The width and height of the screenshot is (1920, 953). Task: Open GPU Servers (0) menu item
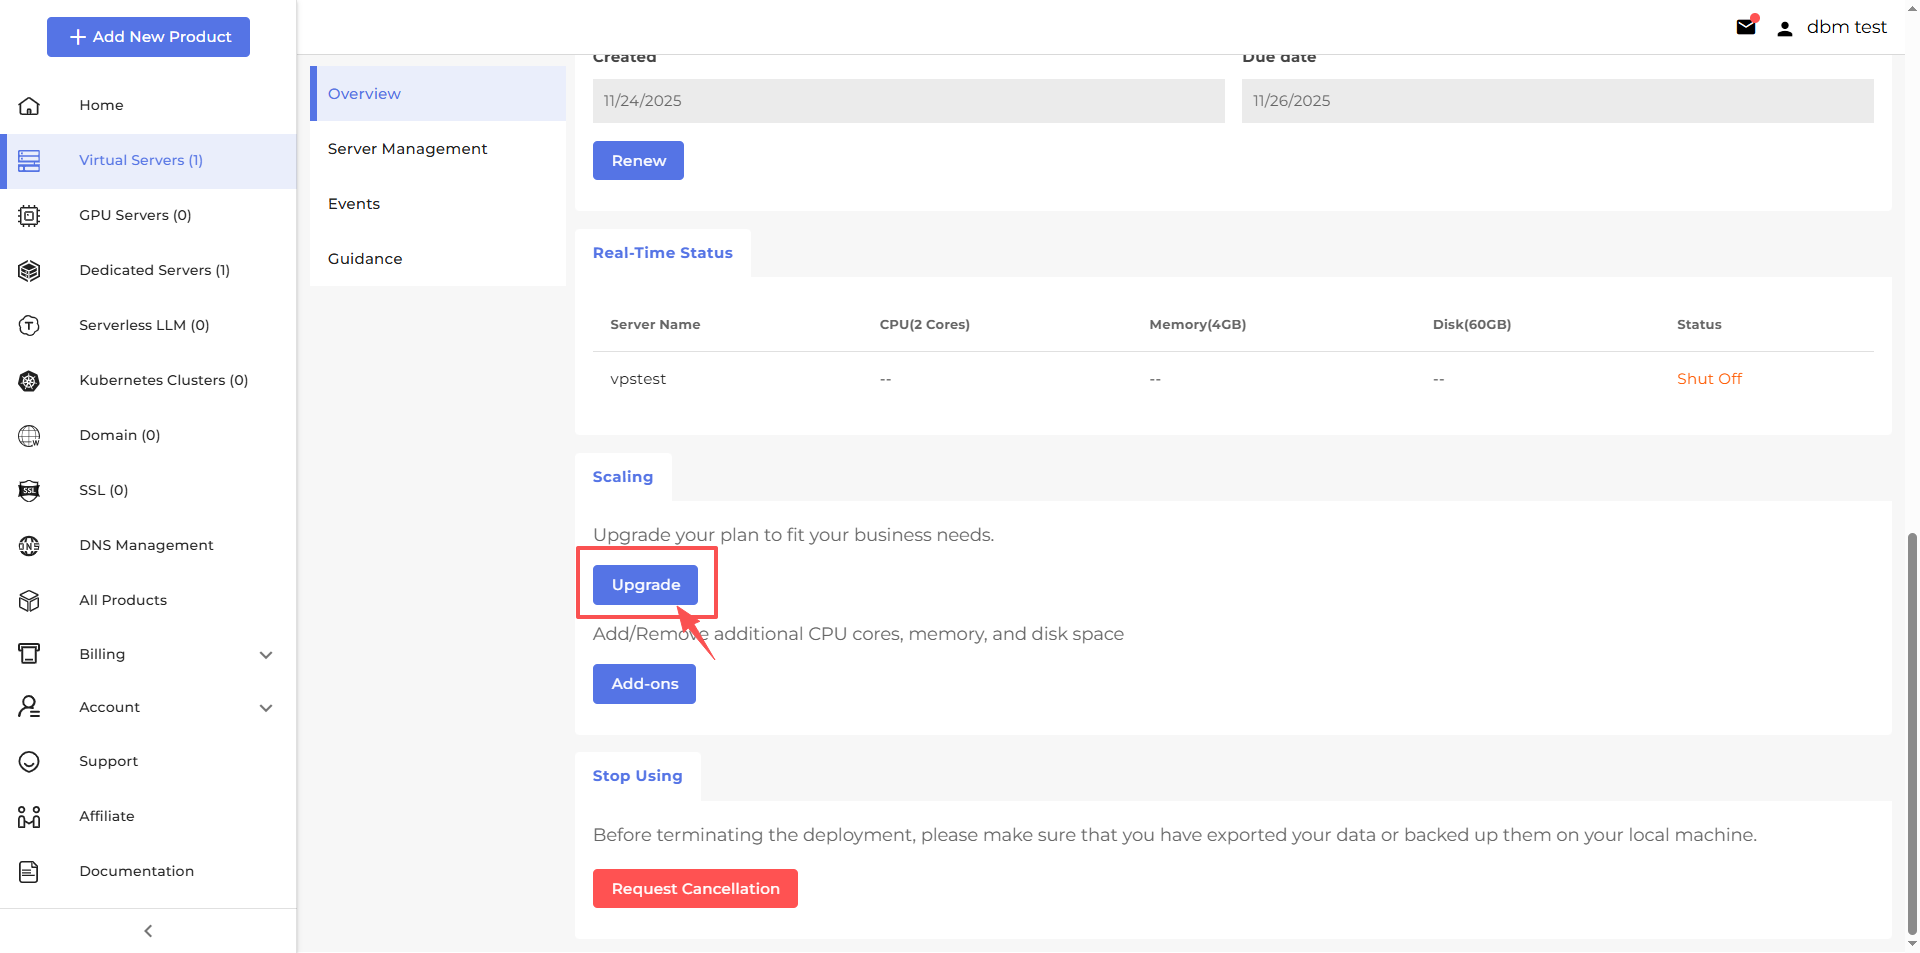(x=148, y=215)
